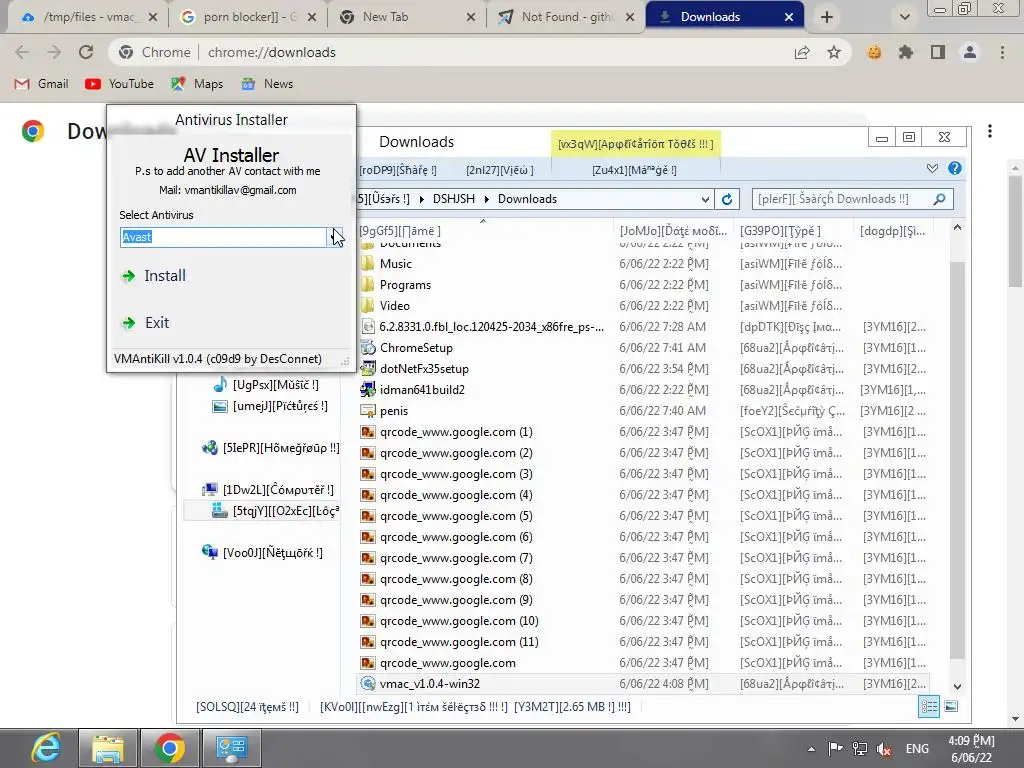The width and height of the screenshot is (1024, 768).
Task: Open the Chrome extensions puzzle icon
Action: click(x=906, y=52)
